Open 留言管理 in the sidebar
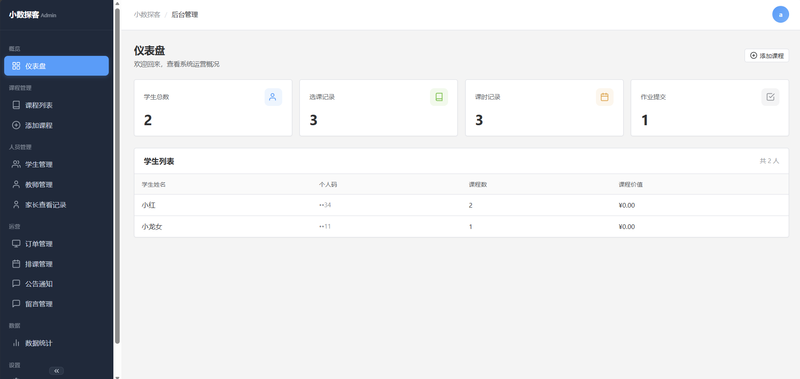This screenshot has height=379, width=800. click(56, 304)
